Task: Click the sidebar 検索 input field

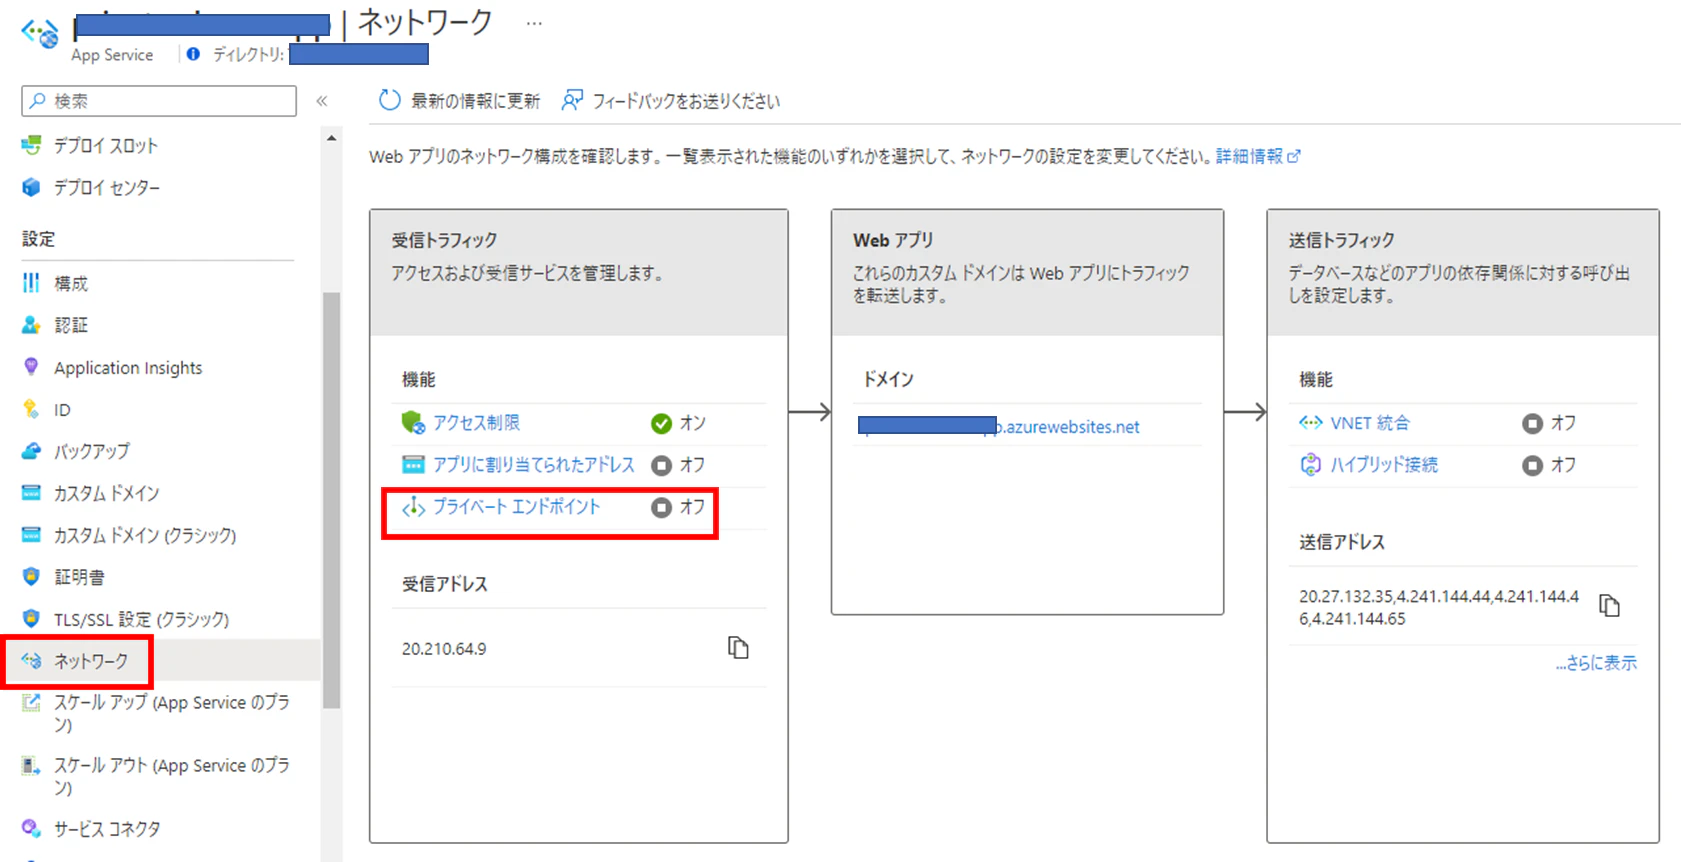Action: click(x=159, y=101)
